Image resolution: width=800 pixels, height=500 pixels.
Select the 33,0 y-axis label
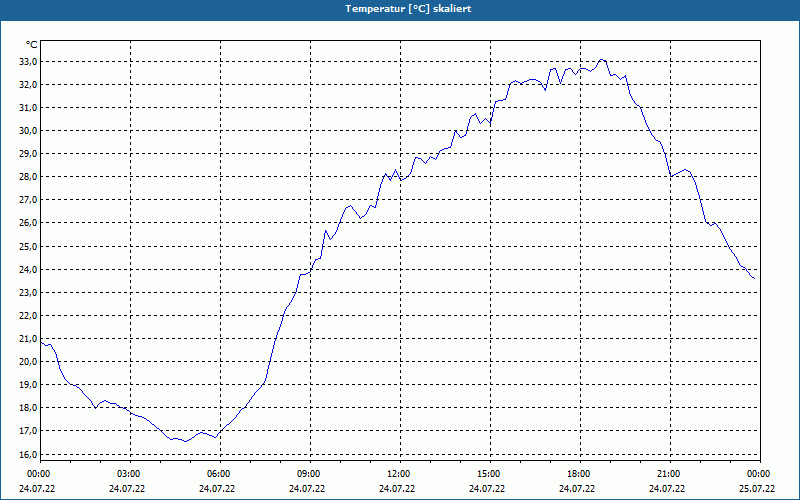click(x=28, y=62)
